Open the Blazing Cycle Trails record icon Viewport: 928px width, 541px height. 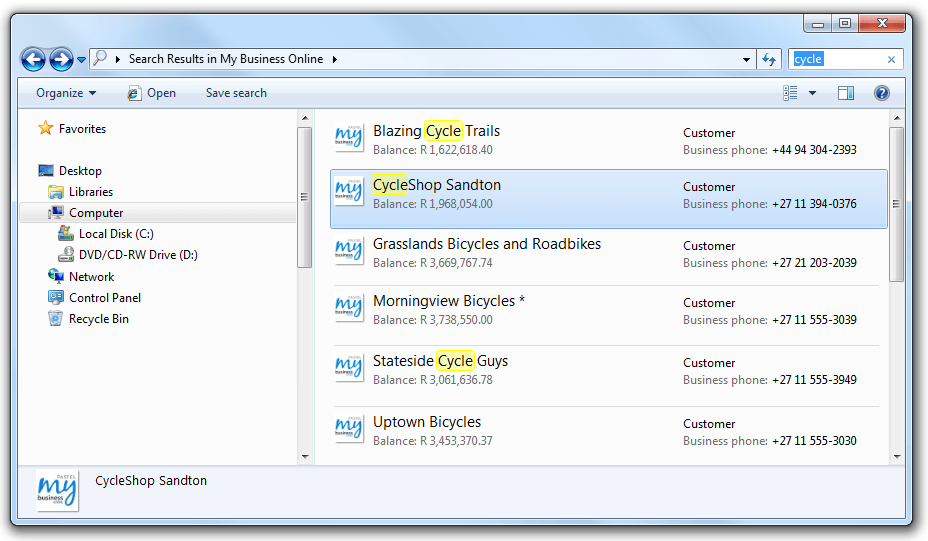pos(348,138)
